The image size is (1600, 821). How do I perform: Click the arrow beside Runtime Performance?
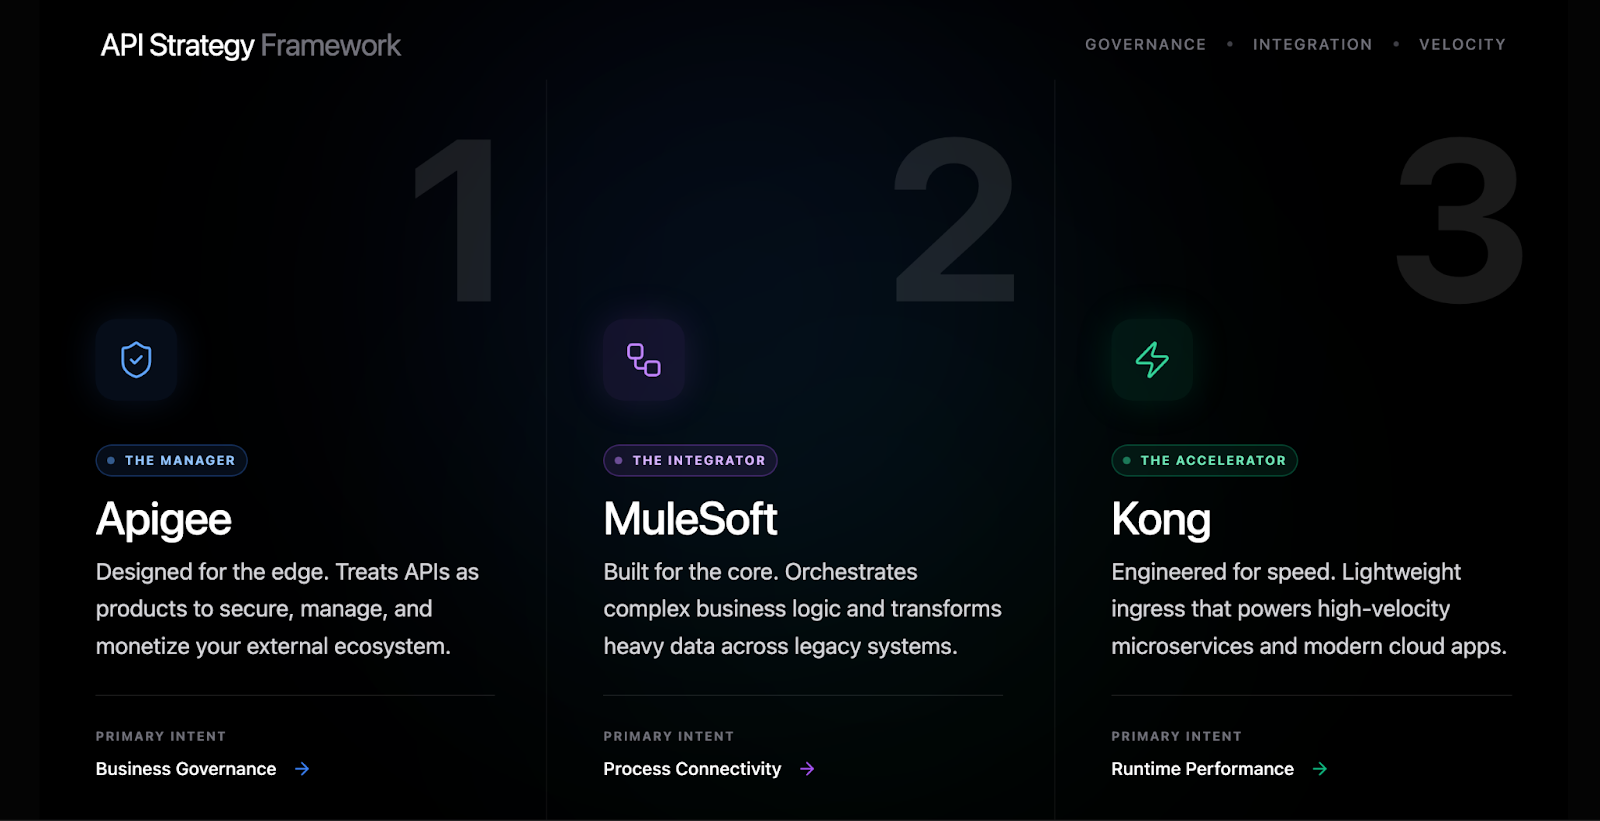click(x=1320, y=769)
